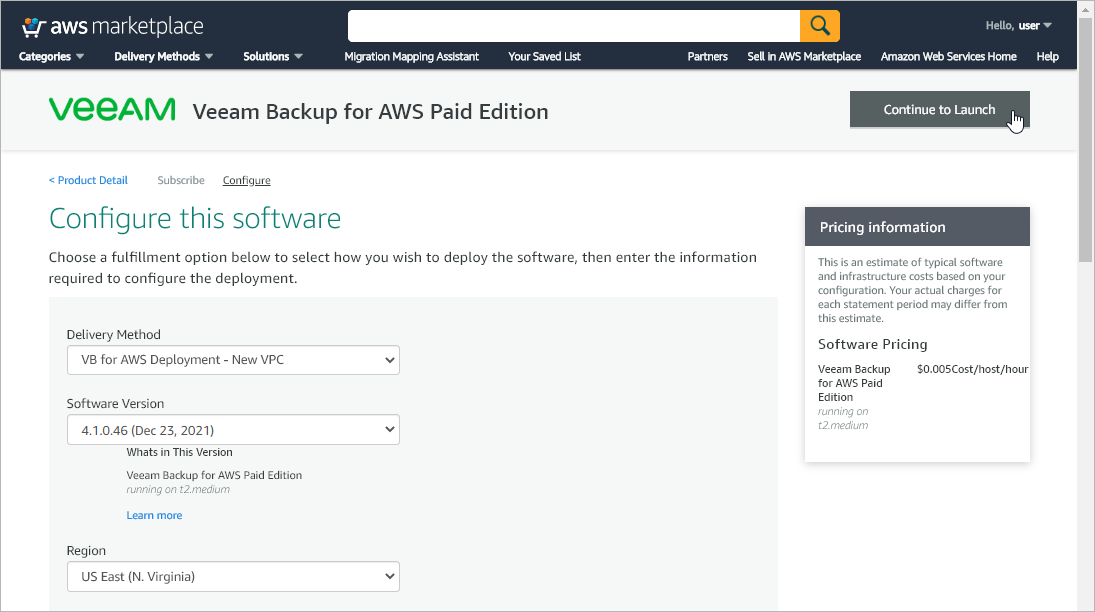The image size is (1095, 612).
Task: Click the Veeam logo
Action: tap(112, 110)
